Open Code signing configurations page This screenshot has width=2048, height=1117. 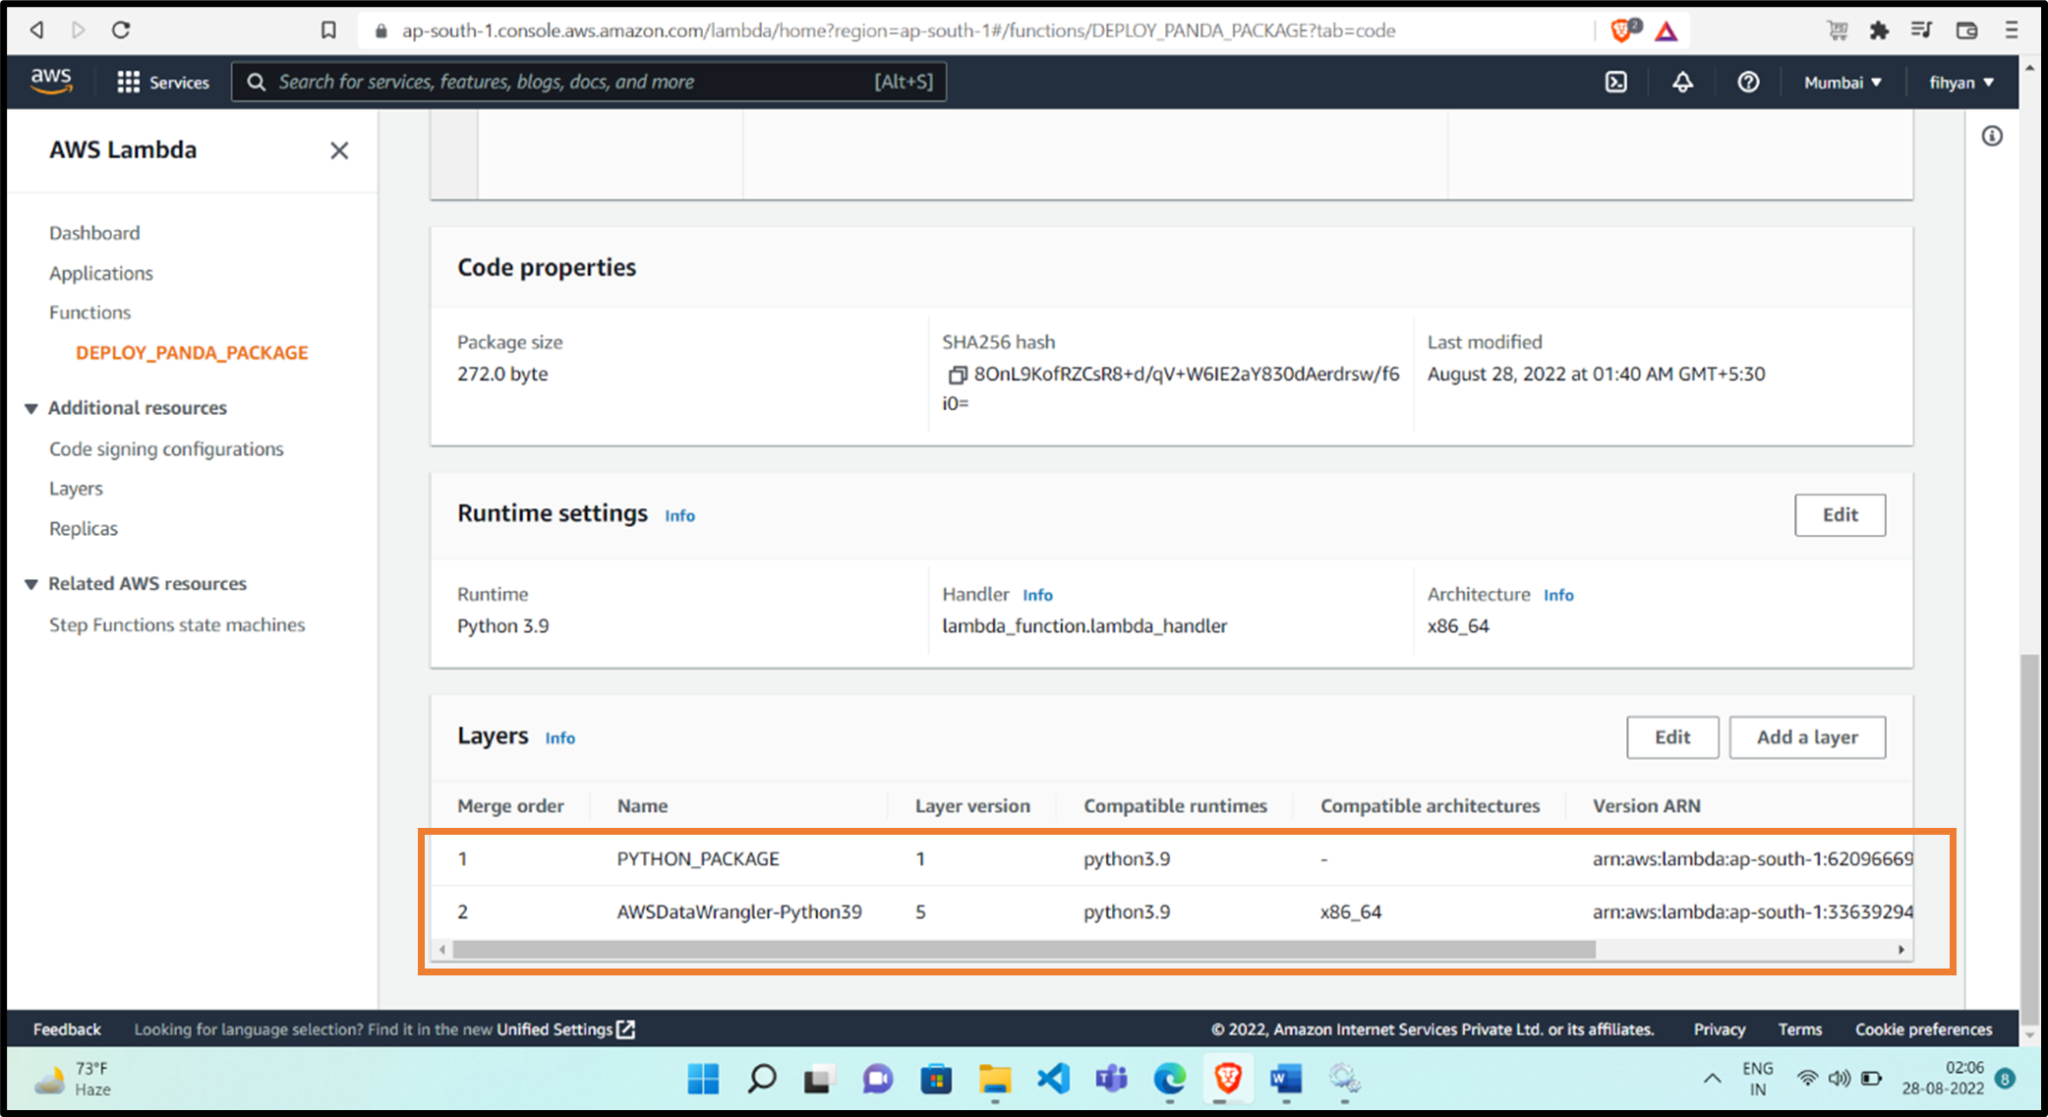coord(165,448)
